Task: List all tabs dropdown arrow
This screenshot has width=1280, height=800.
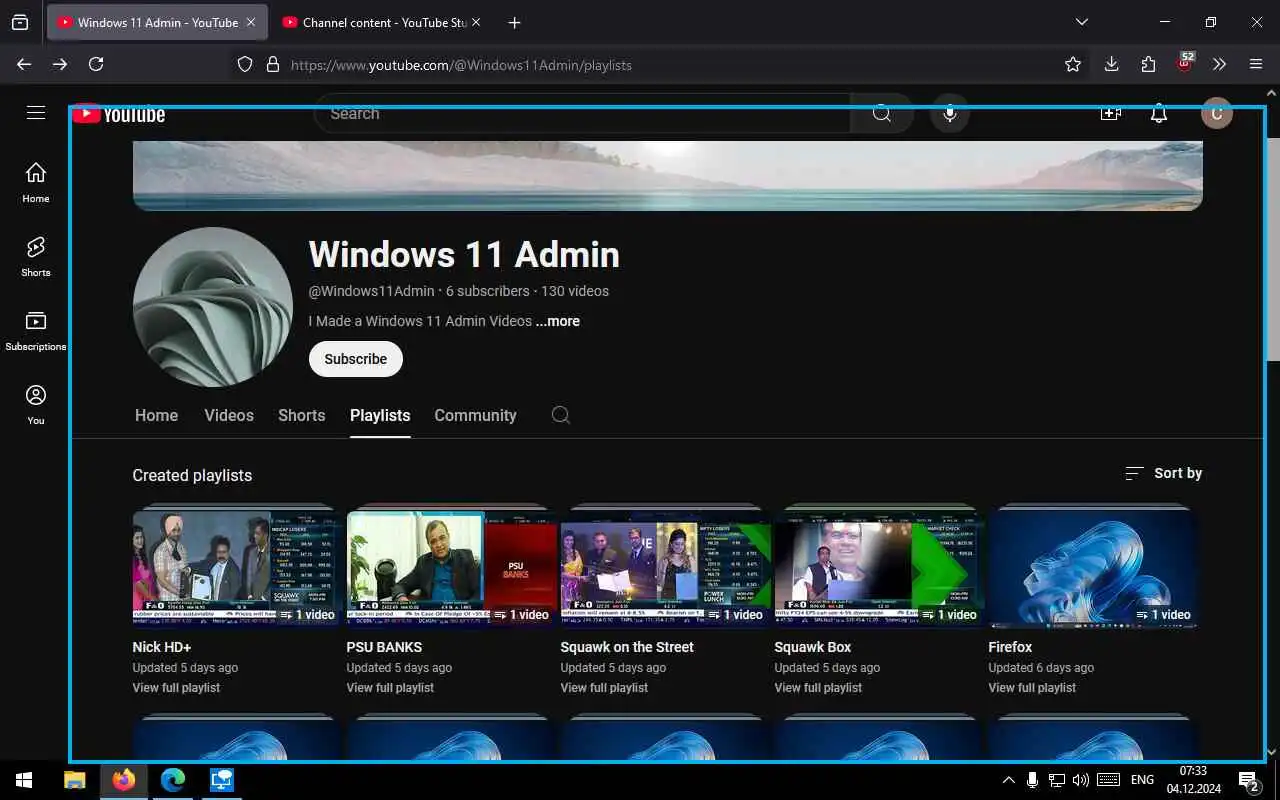Action: pos(1081,22)
